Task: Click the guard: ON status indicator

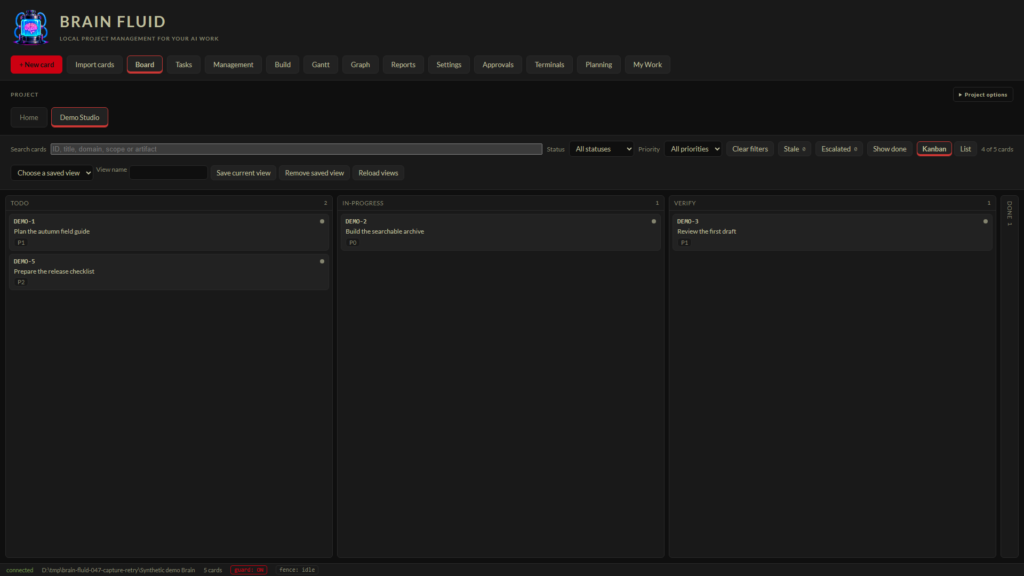Action: tap(249, 570)
